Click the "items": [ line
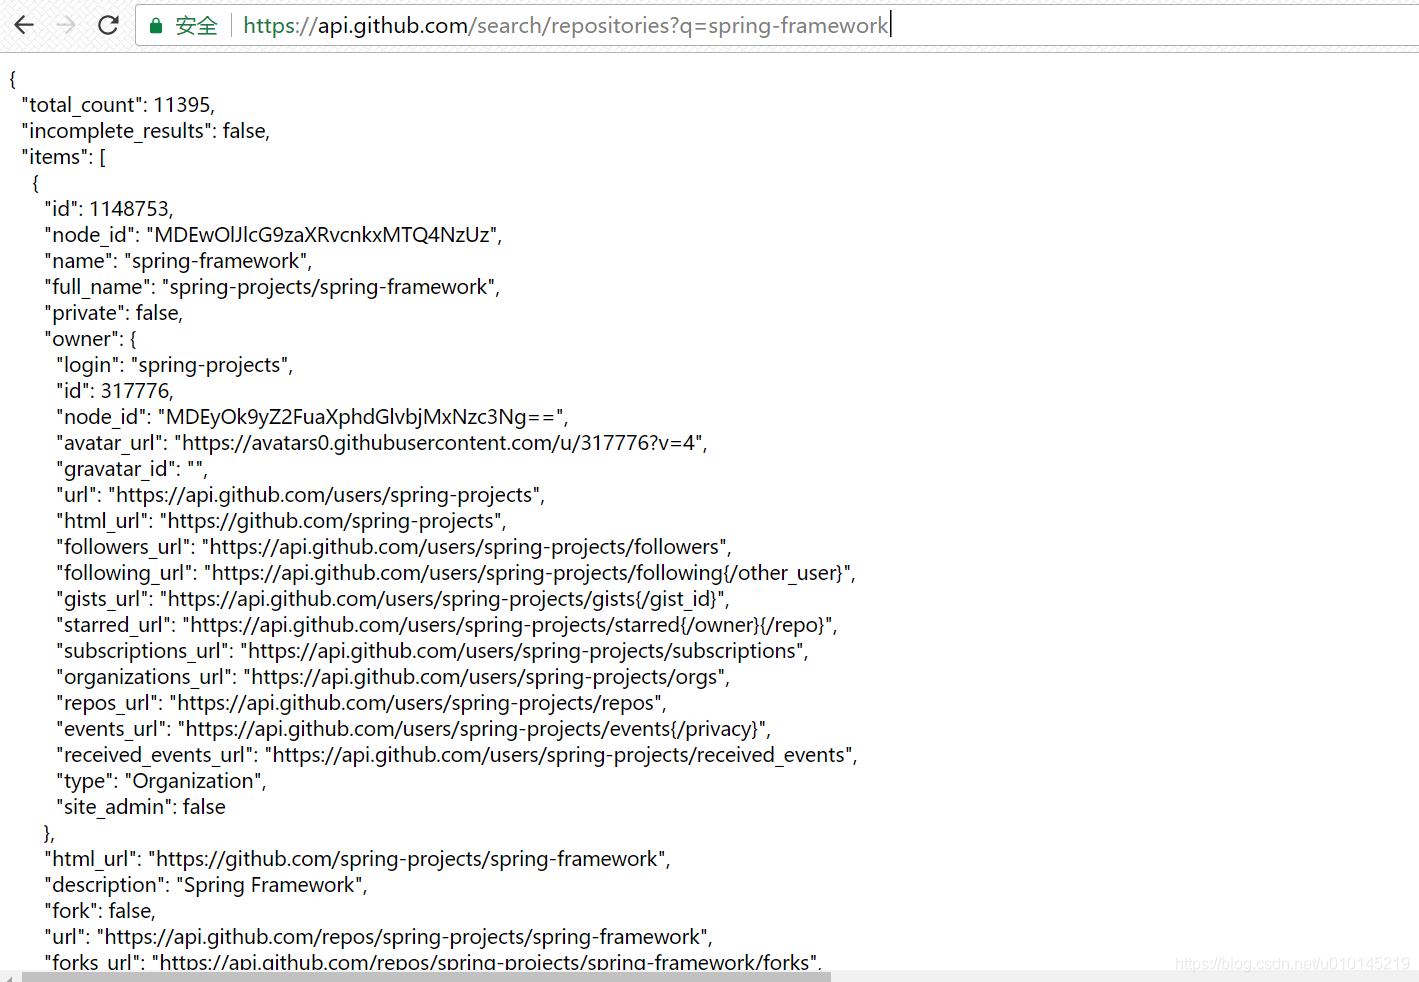This screenshot has width=1419, height=982. (64, 157)
